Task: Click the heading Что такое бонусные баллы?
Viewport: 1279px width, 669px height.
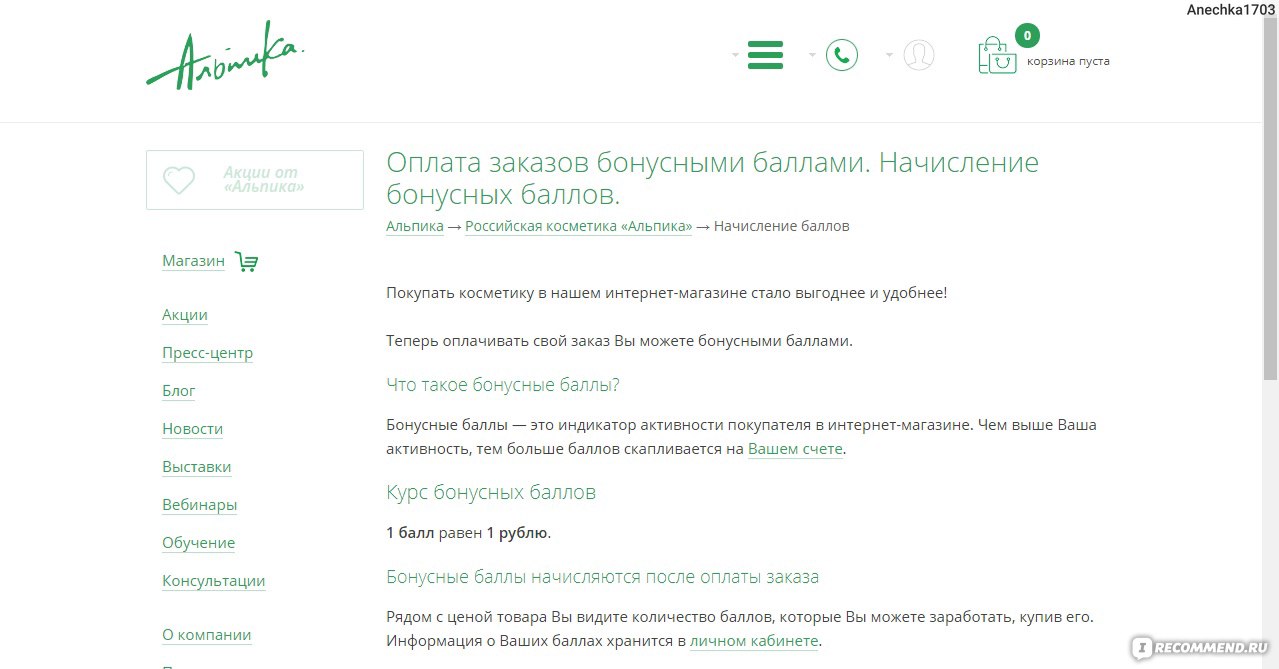Action: tap(503, 385)
